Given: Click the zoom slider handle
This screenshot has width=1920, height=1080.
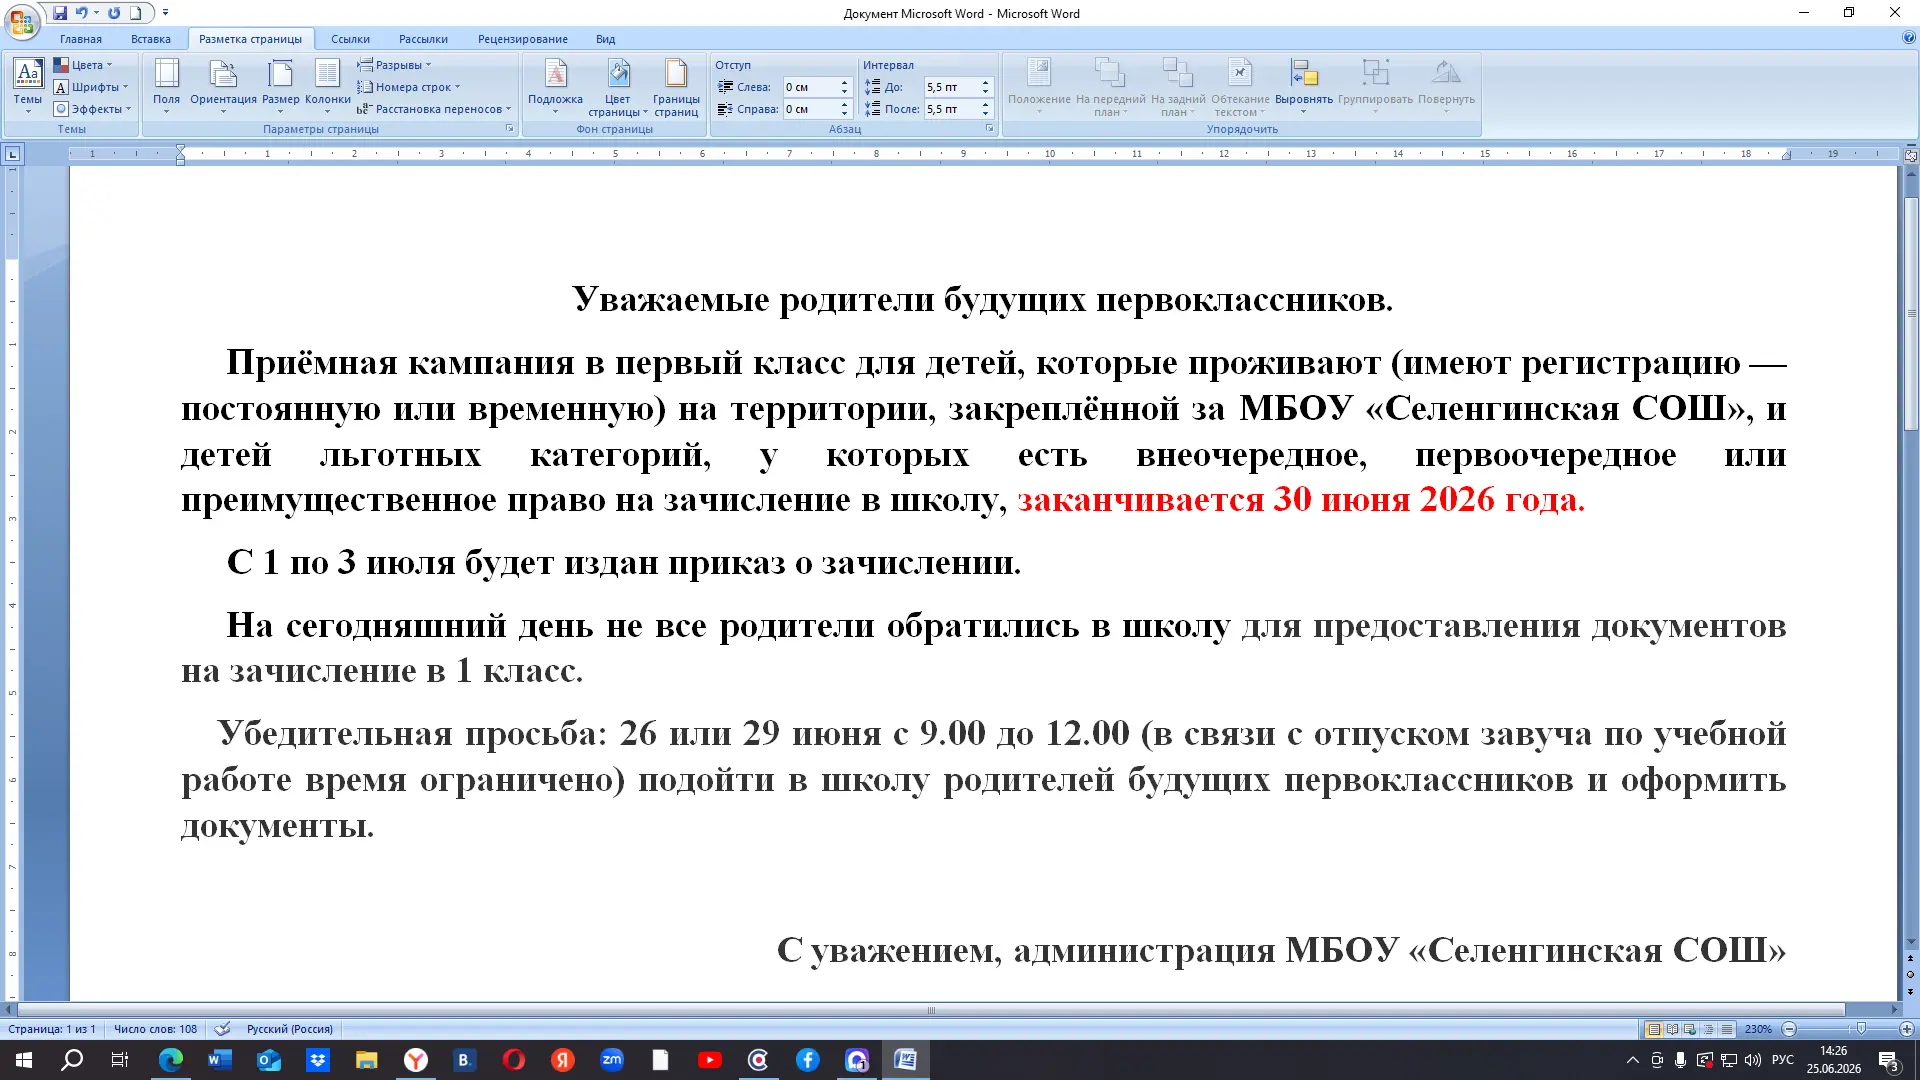Looking at the screenshot, I should [1861, 1029].
